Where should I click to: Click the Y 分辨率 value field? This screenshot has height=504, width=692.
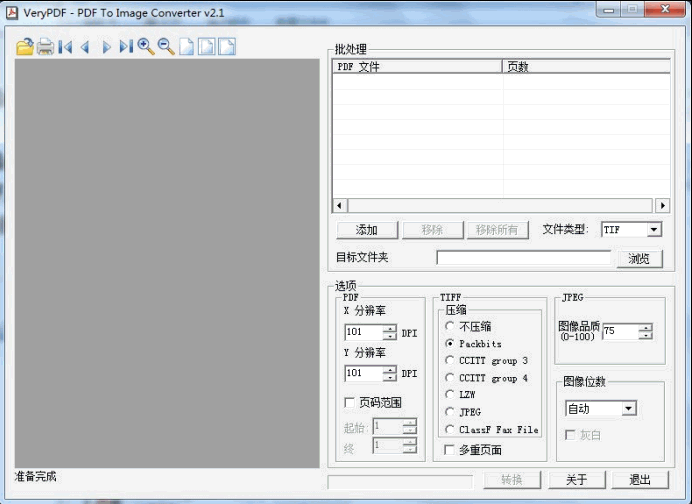pos(364,373)
